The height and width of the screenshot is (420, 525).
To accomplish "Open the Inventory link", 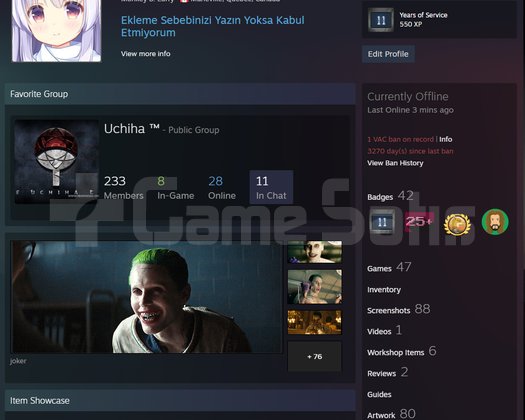I will click(384, 290).
